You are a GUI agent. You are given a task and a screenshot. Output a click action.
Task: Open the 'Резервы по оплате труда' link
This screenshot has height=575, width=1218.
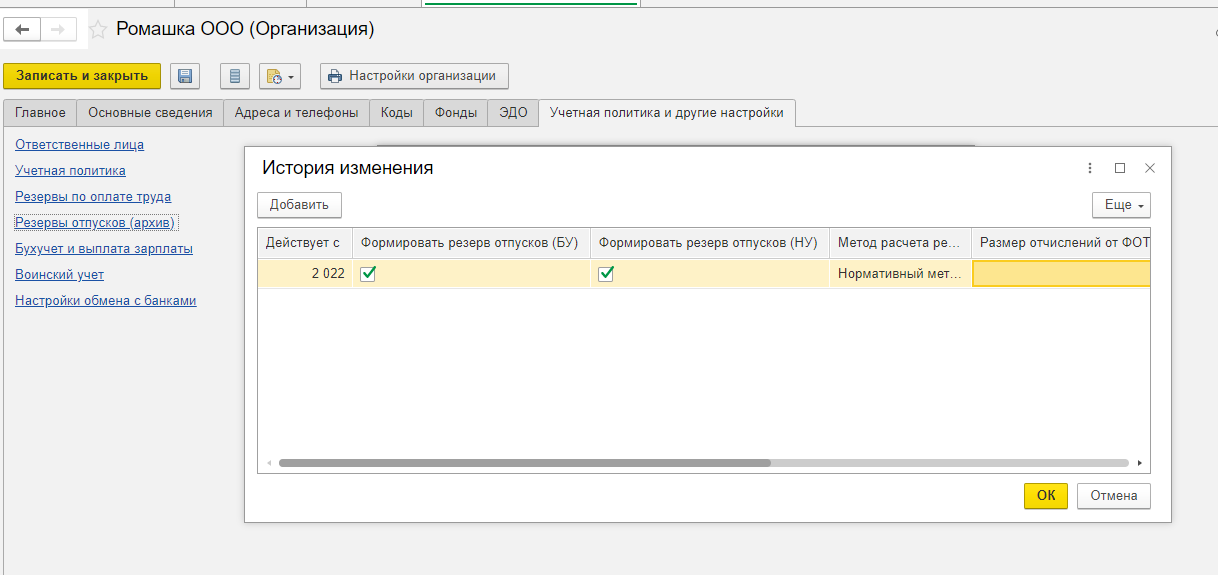[x=93, y=197]
